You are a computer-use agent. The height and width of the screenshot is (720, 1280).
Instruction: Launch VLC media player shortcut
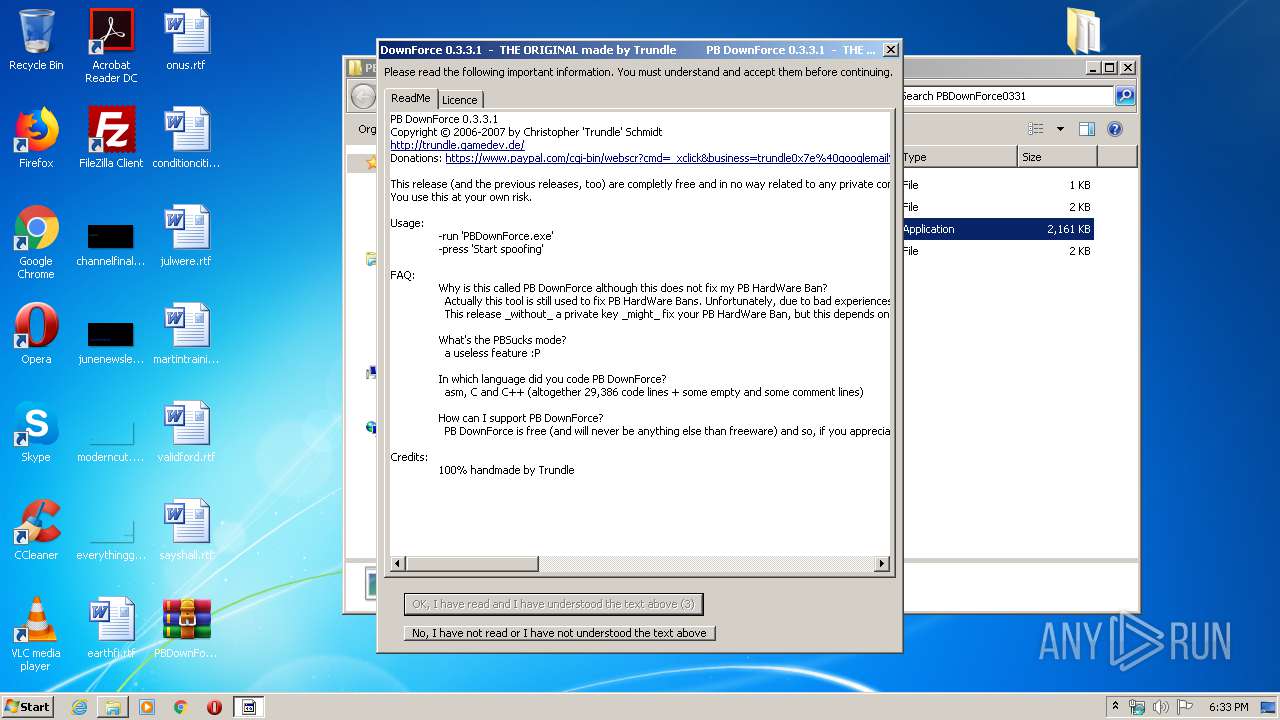[36, 634]
